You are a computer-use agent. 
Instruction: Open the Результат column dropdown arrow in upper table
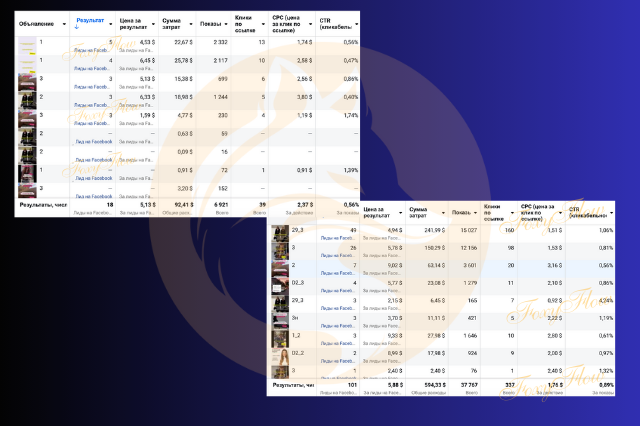[x=111, y=24]
